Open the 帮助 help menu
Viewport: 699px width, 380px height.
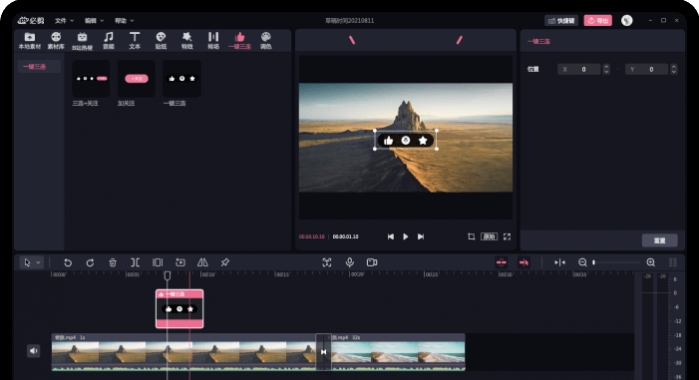click(124, 21)
